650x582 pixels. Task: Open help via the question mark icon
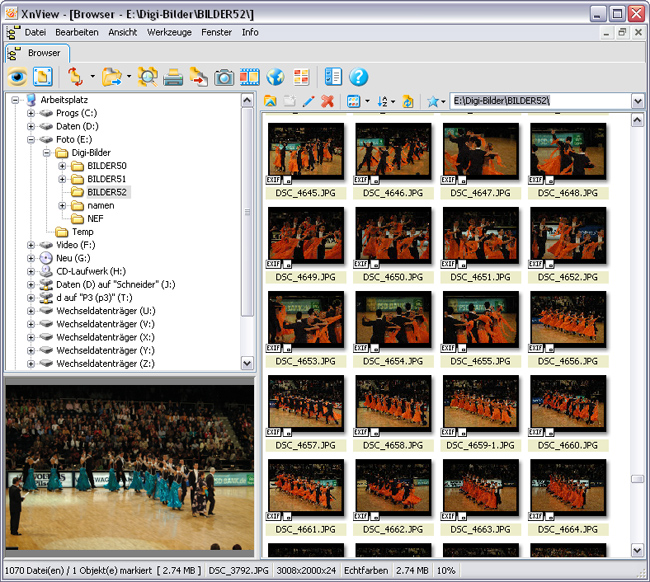click(359, 77)
